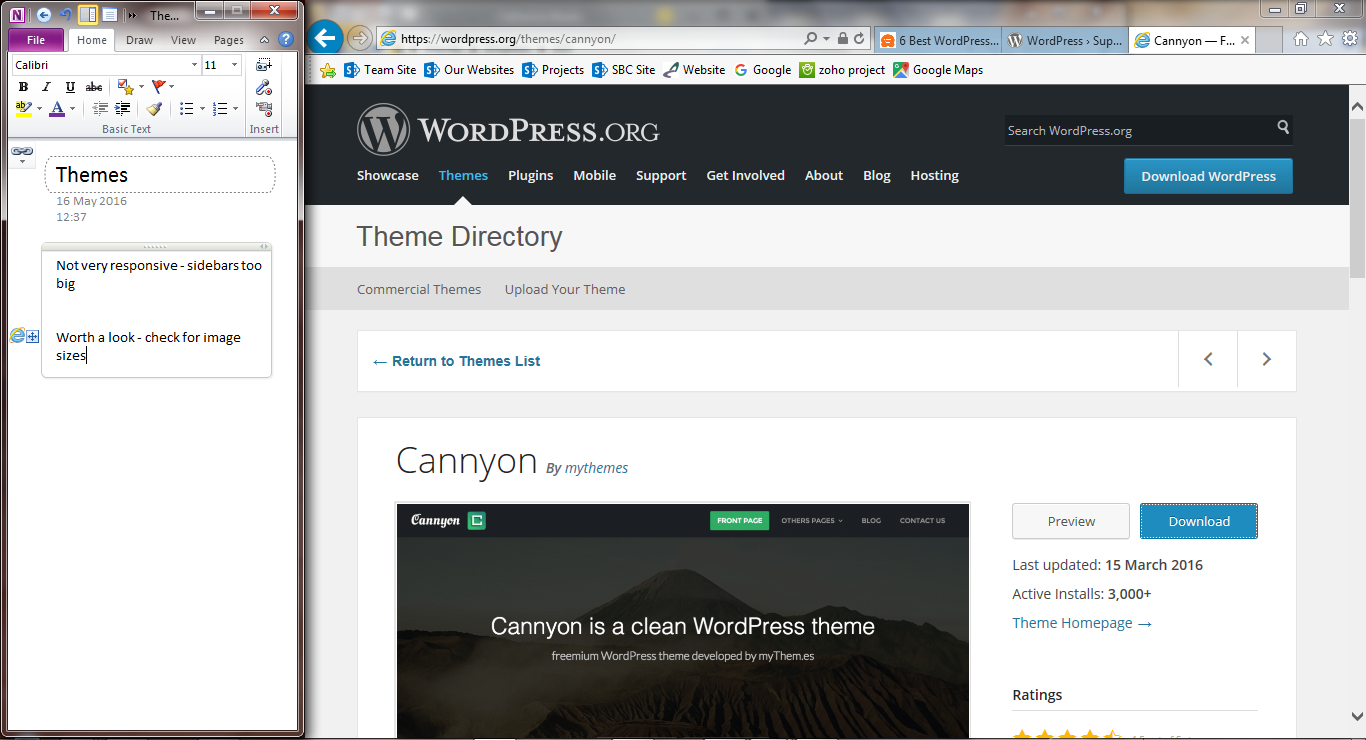Go to next theme using right chevron
The height and width of the screenshot is (740, 1366).
click(1266, 360)
